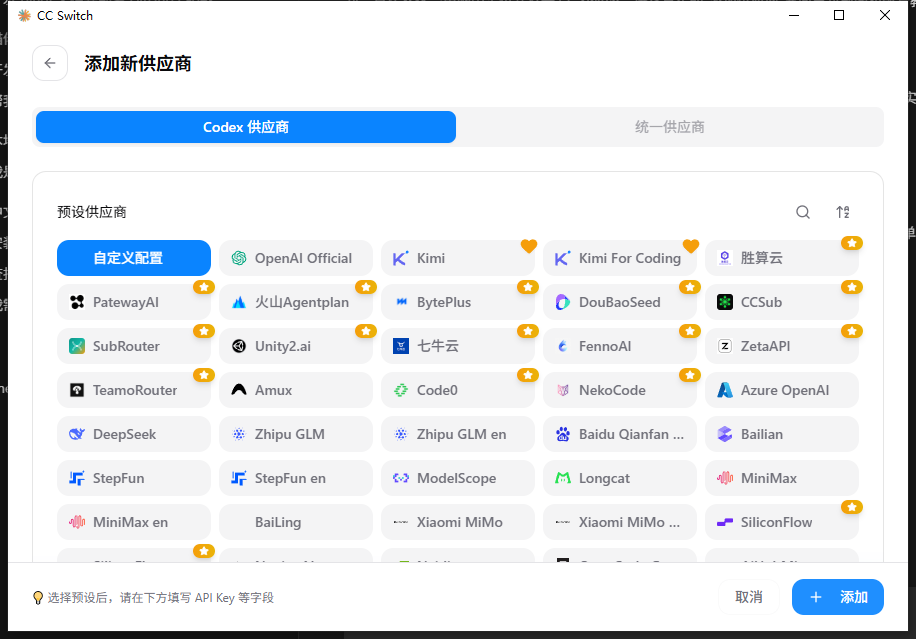This screenshot has height=639, width=916.
Task: Pick the Bailian preset
Action: point(782,434)
